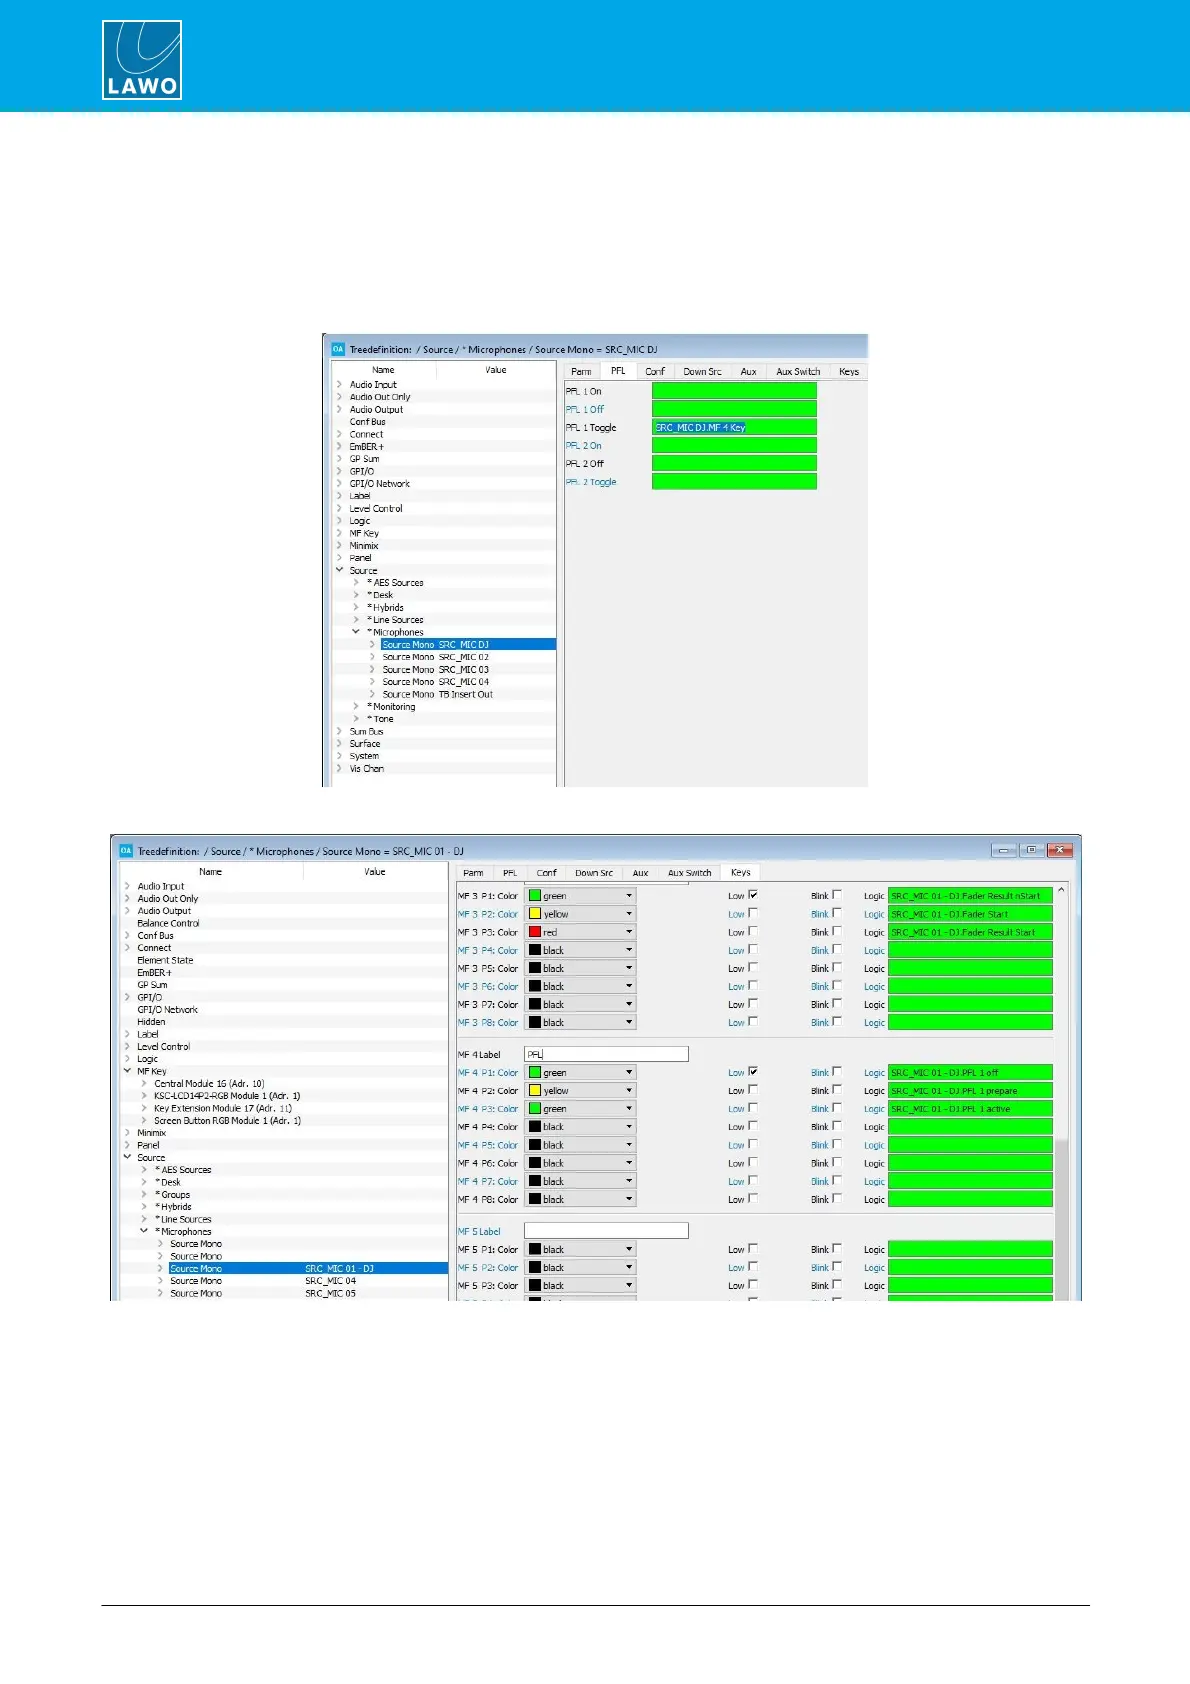The height and width of the screenshot is (1684, 1190).
Task: Expand Audio Input in the upper window tree
Action: click(x=339, y=384)
